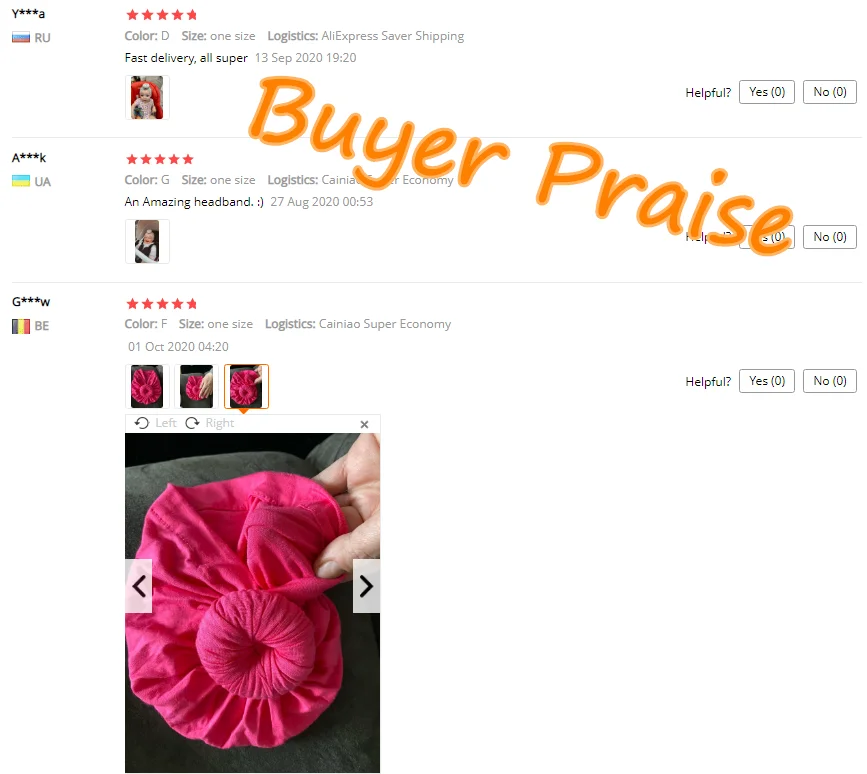This screenshot has height=774, width=867.
Task: Click the five-star rating of Y***a
Action: (x=161, y=15)
